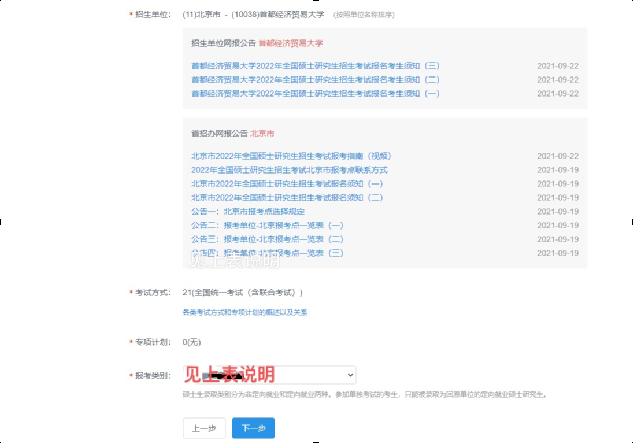Click the blue 下一步 button
This screenshot has height=443, width=633.
[254, 428]
